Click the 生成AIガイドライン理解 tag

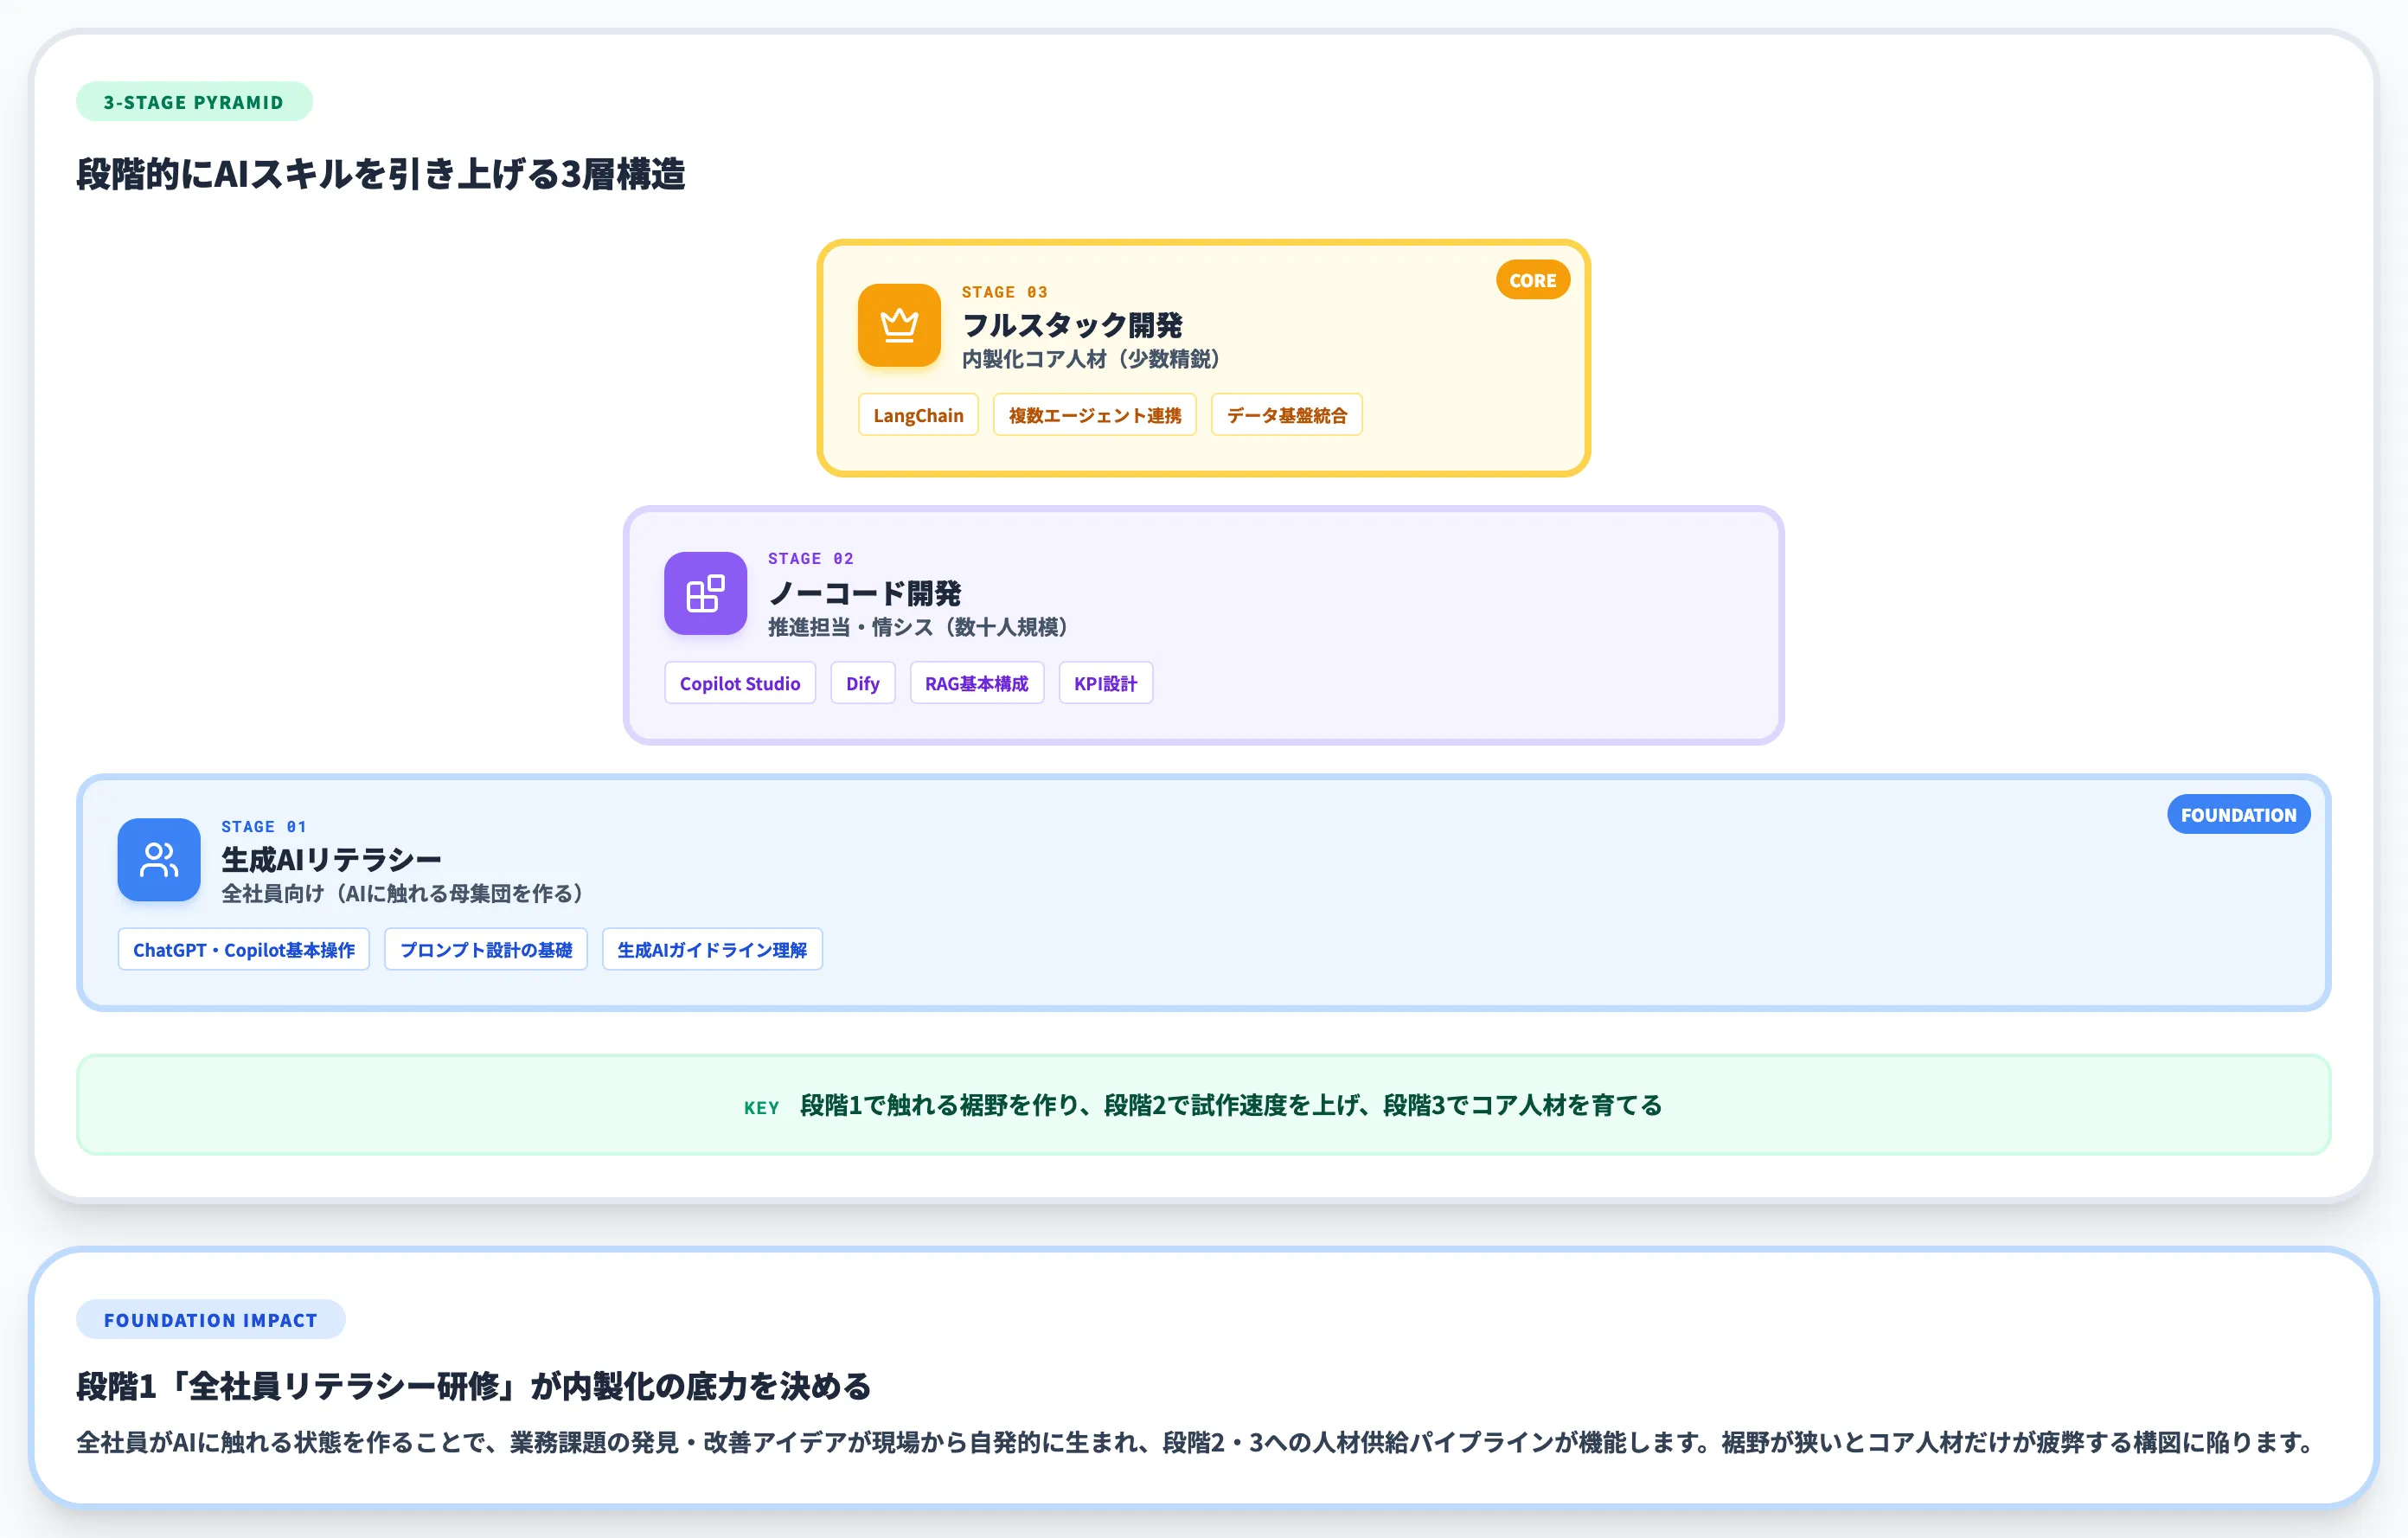tap(712, 949)
